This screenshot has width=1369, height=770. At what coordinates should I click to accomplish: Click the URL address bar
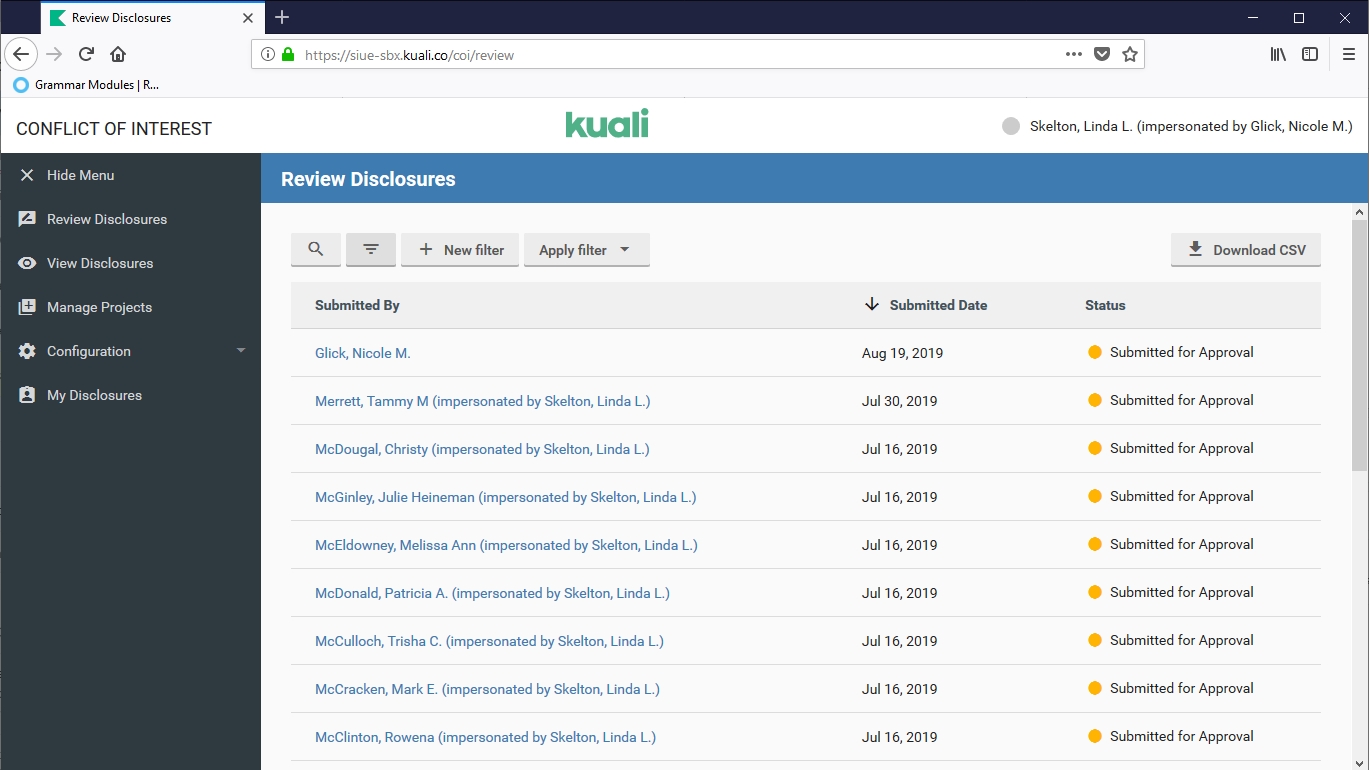coord(680,55)
